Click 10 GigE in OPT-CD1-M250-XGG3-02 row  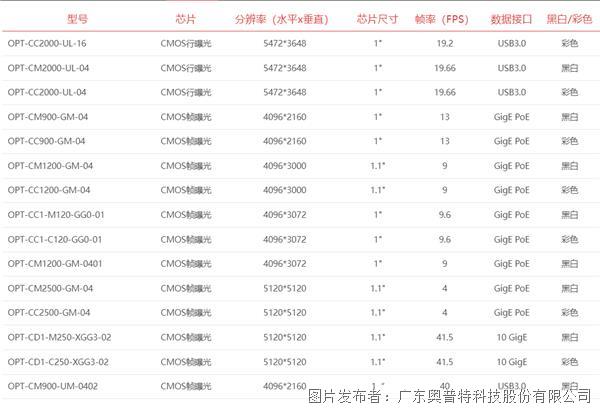[512, 337]
